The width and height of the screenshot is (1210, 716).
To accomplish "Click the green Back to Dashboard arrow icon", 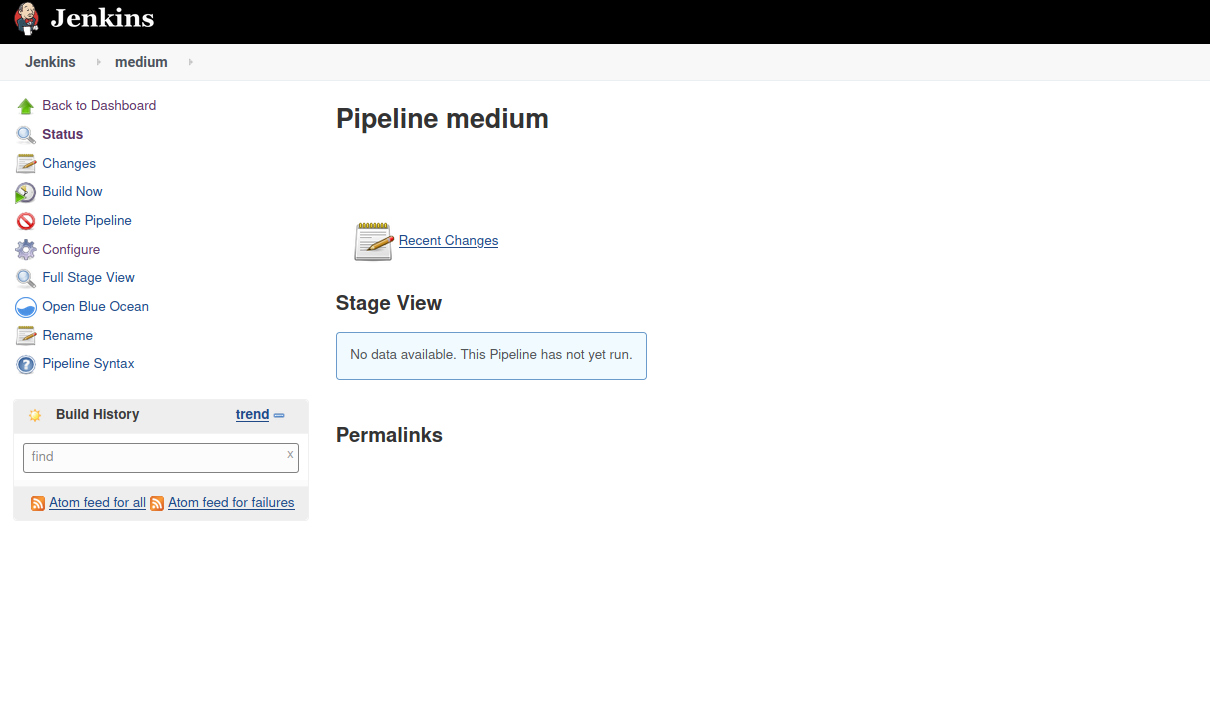I will click(x=26, y=106).
